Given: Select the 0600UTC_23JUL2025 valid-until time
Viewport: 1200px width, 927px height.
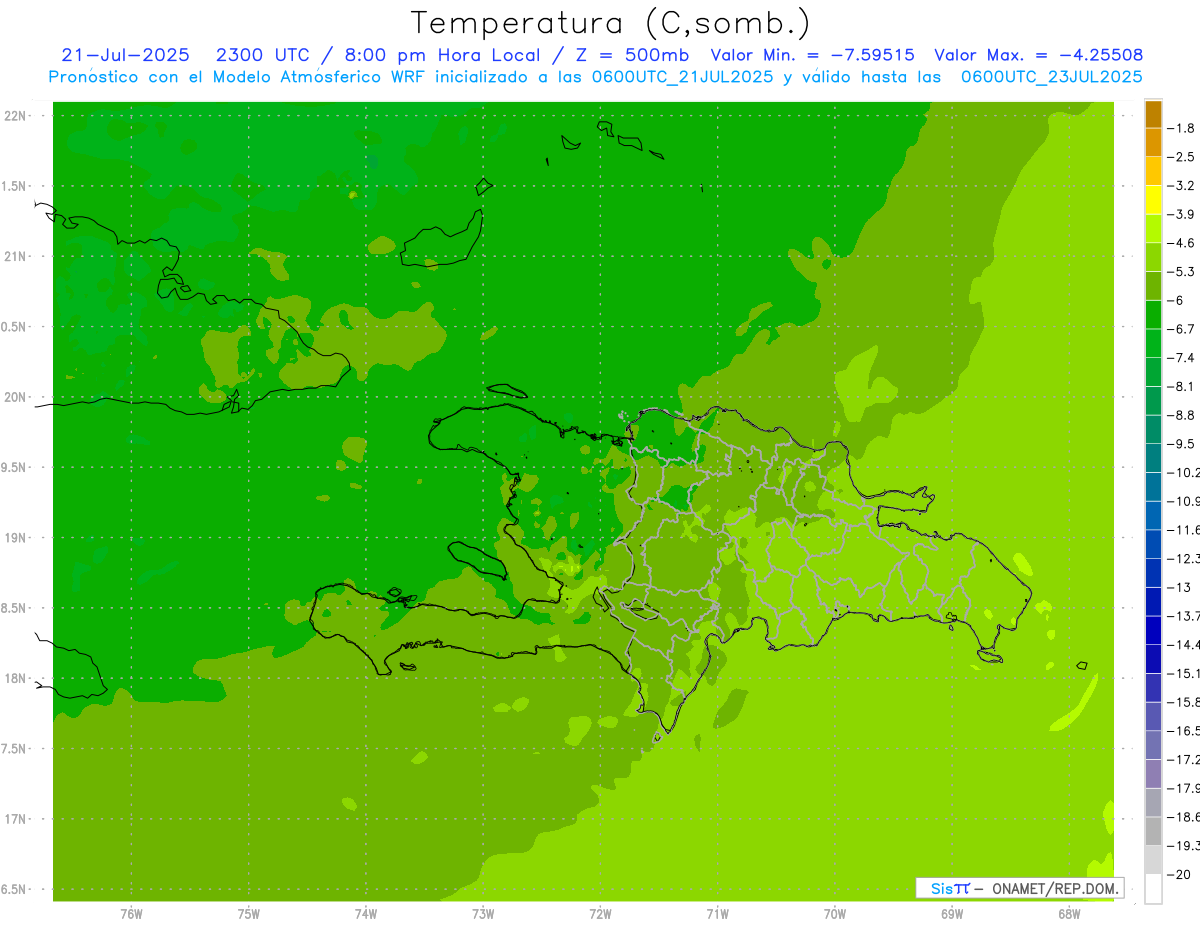Looking at the screenshot, I should pos(1051,77).
